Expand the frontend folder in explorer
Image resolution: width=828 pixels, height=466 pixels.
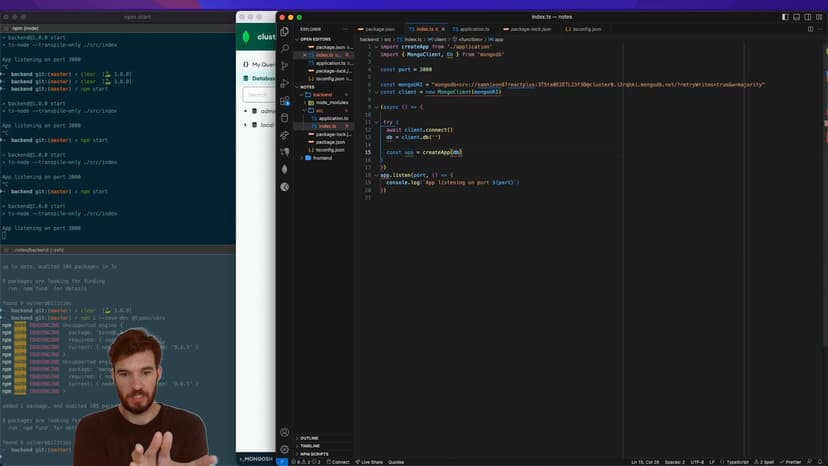[x=323, y=158]
